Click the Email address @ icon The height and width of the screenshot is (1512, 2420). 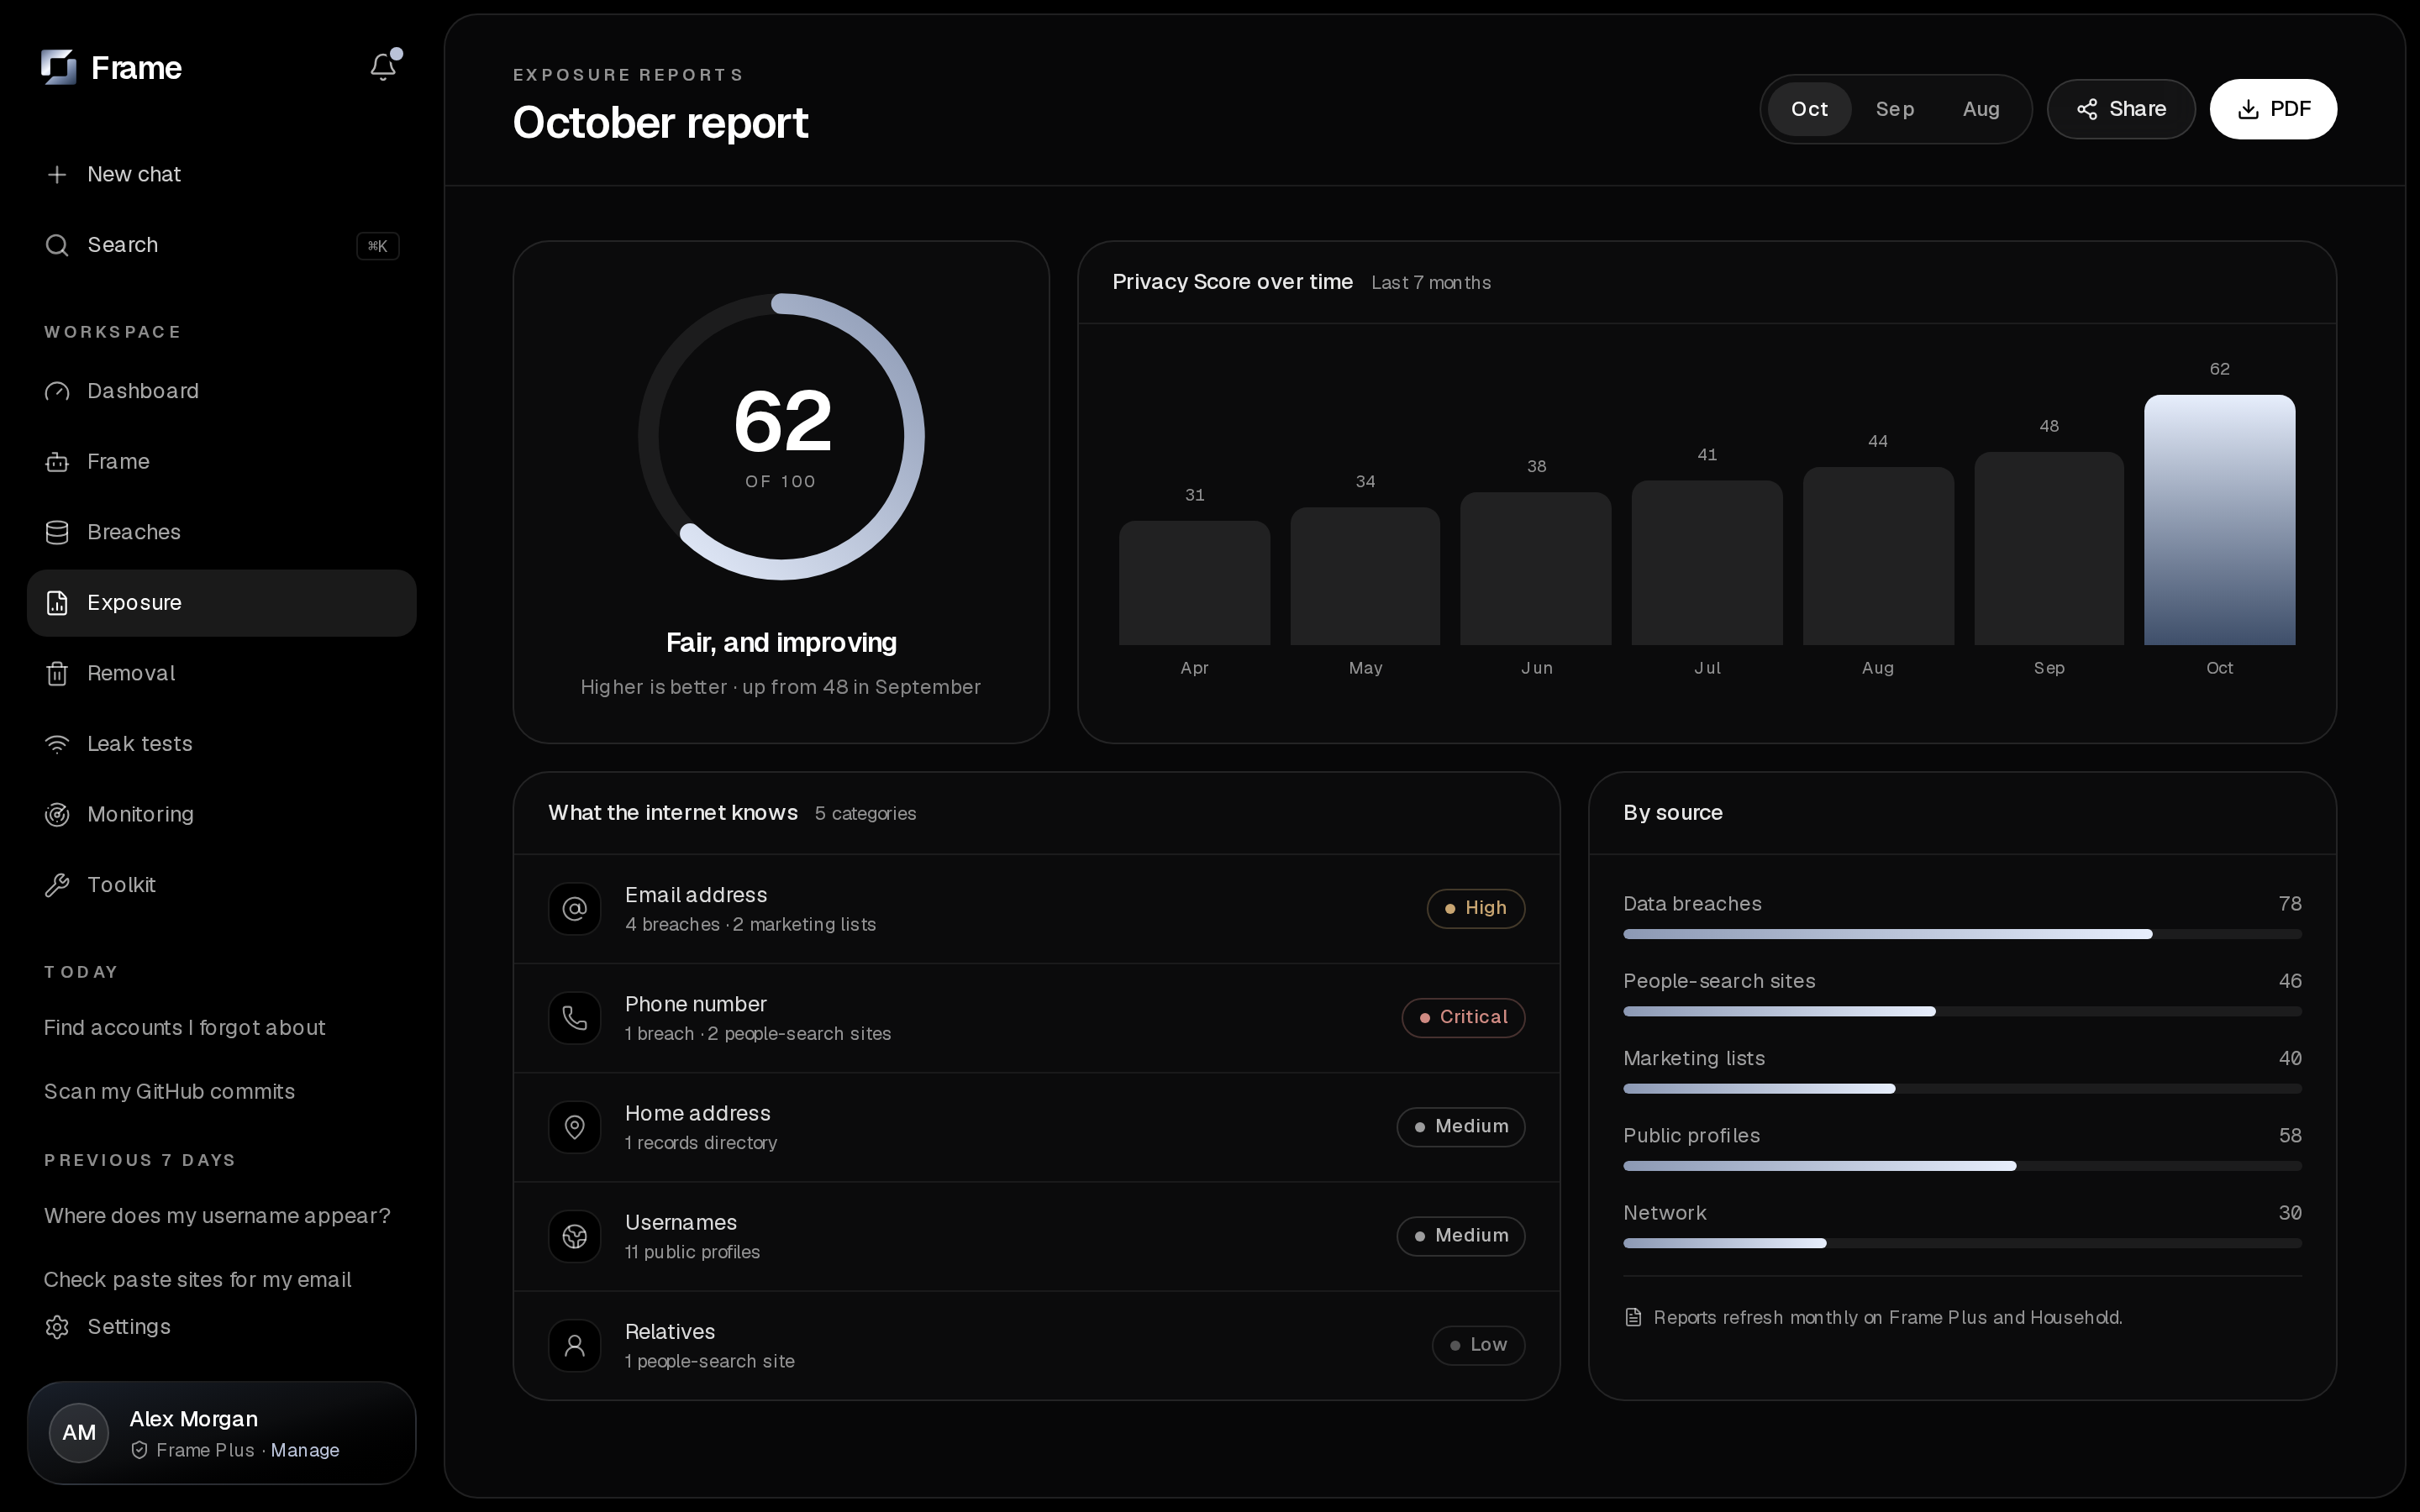pyautogui.click(x=575, y=908)
